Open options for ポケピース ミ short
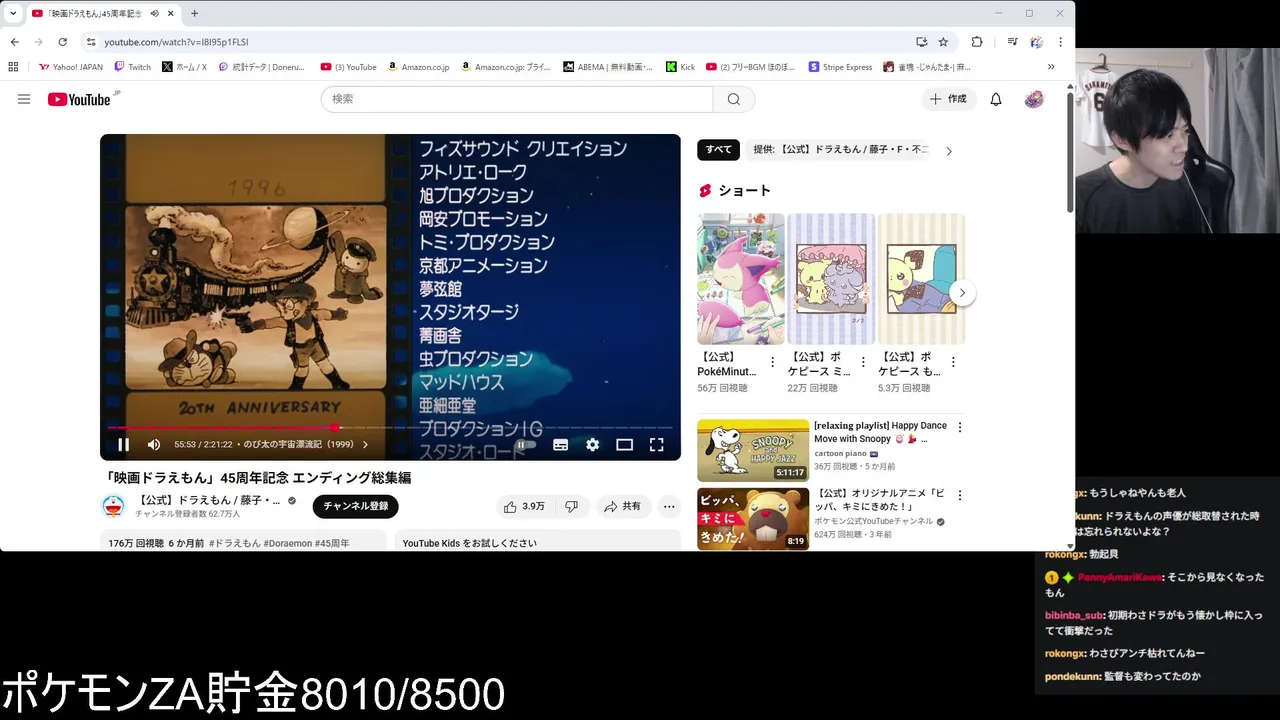This screenshot has width=1280, height=720. point(862,362)
